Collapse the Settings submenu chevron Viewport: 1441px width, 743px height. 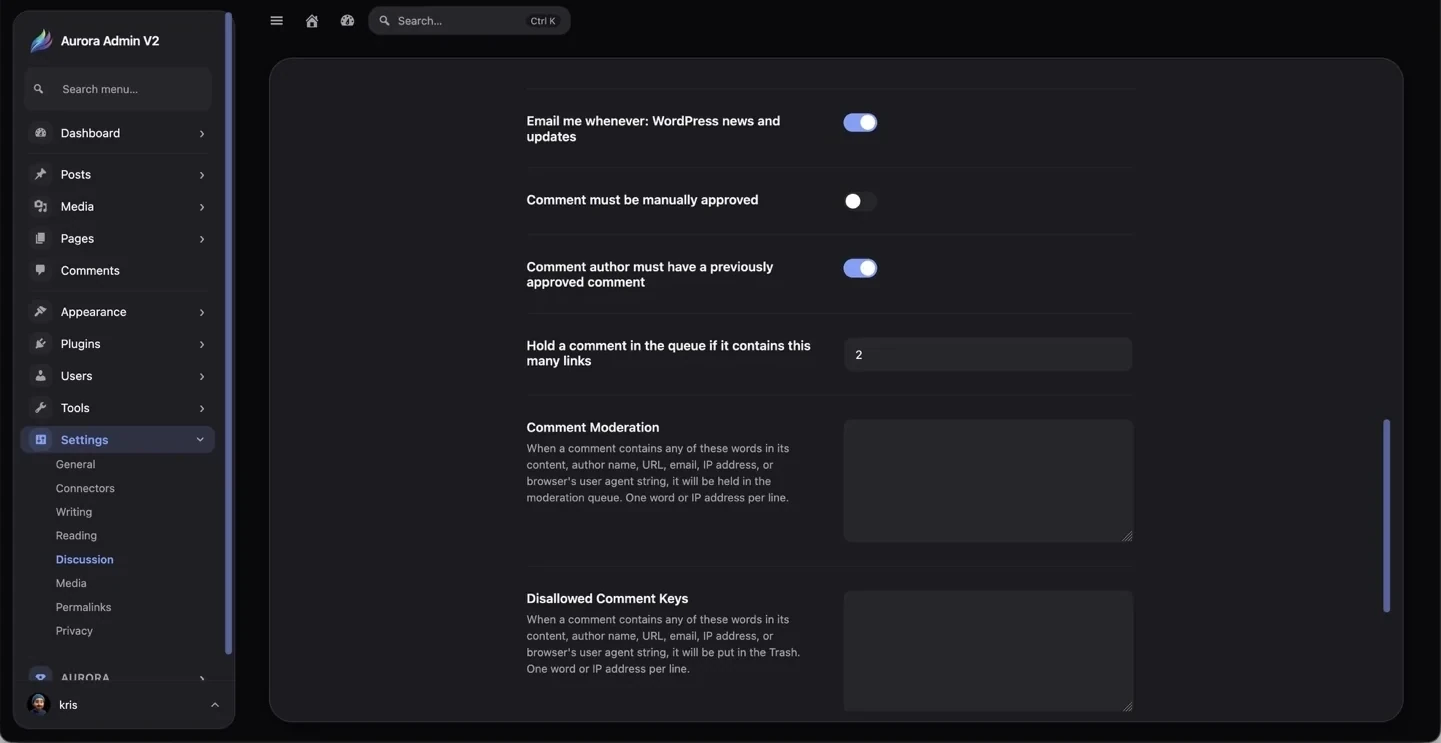200,439
